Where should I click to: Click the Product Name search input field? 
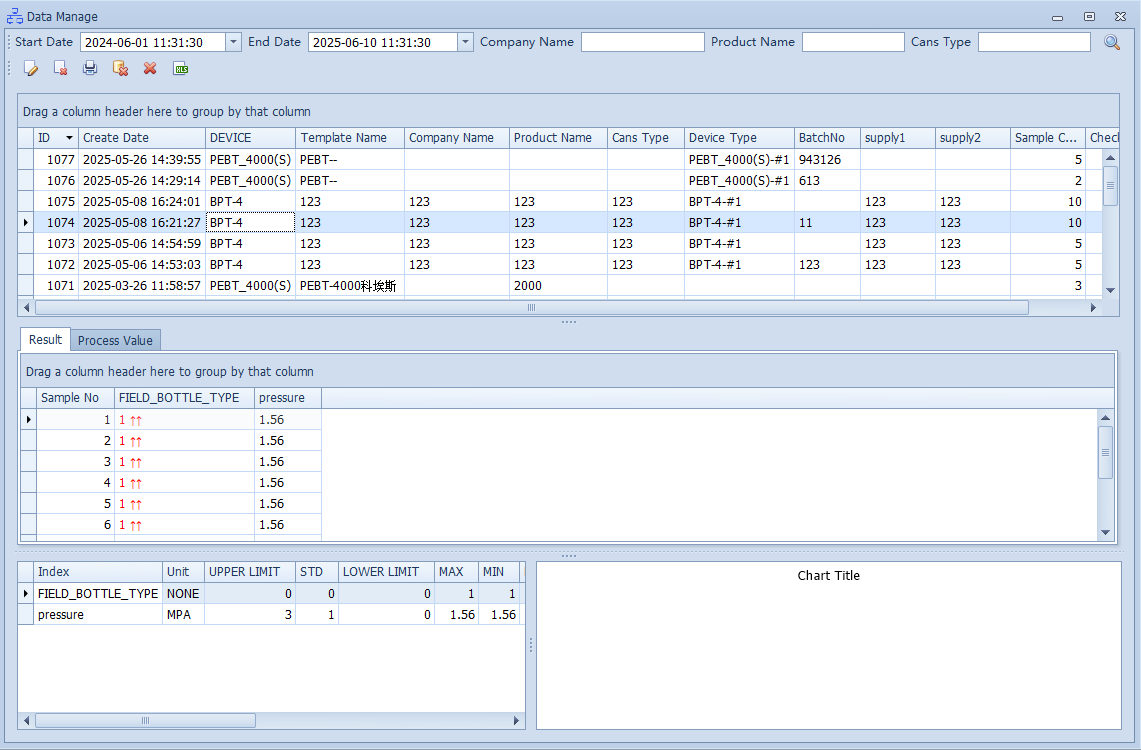853,42
